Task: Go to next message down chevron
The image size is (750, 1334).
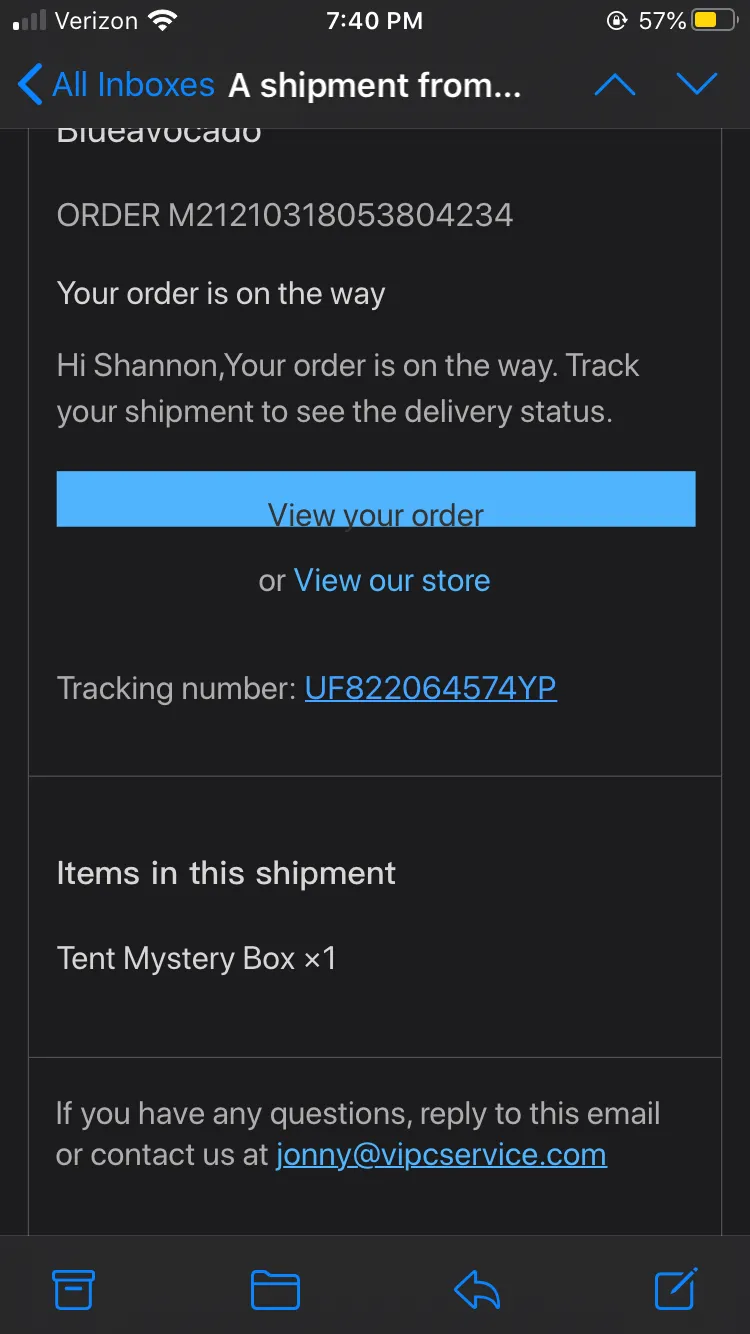Action: [697, 85]
